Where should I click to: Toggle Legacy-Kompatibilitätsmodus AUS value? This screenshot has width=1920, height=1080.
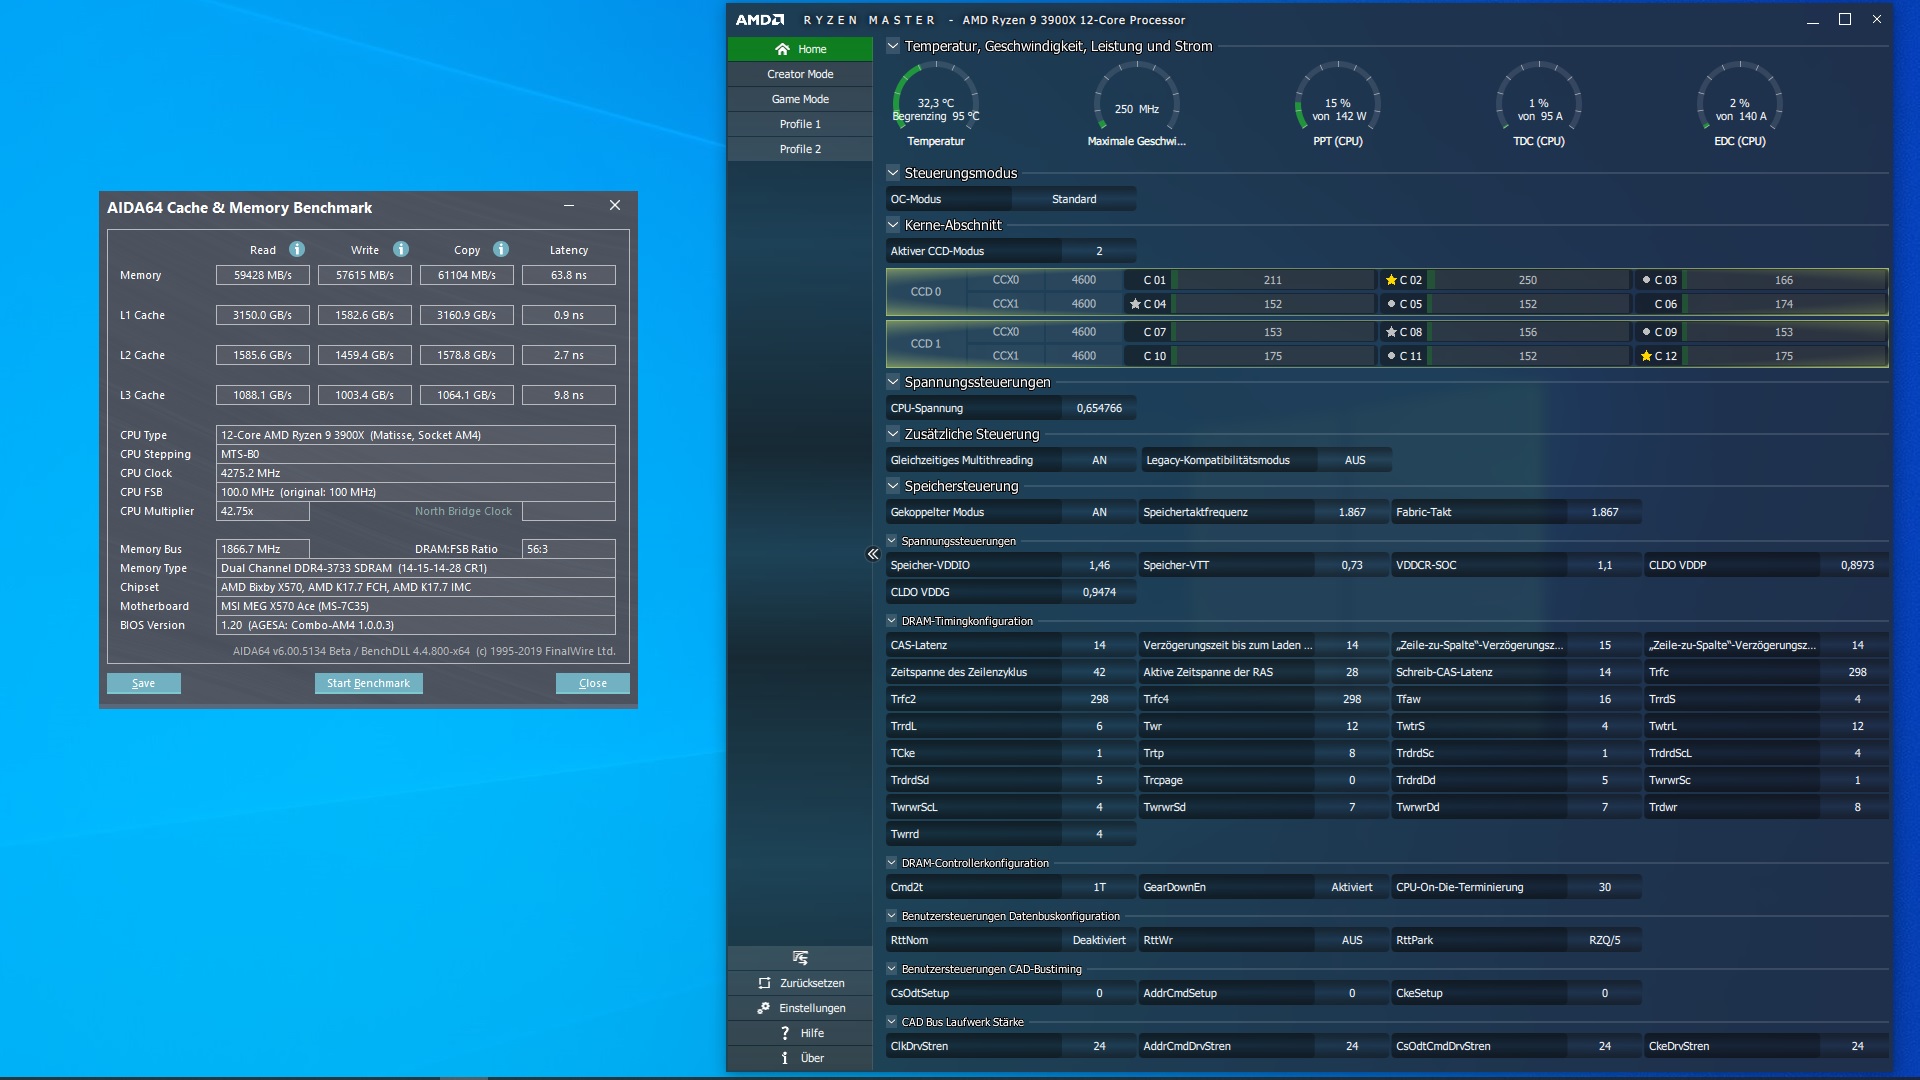click(x=1354, y=460)
